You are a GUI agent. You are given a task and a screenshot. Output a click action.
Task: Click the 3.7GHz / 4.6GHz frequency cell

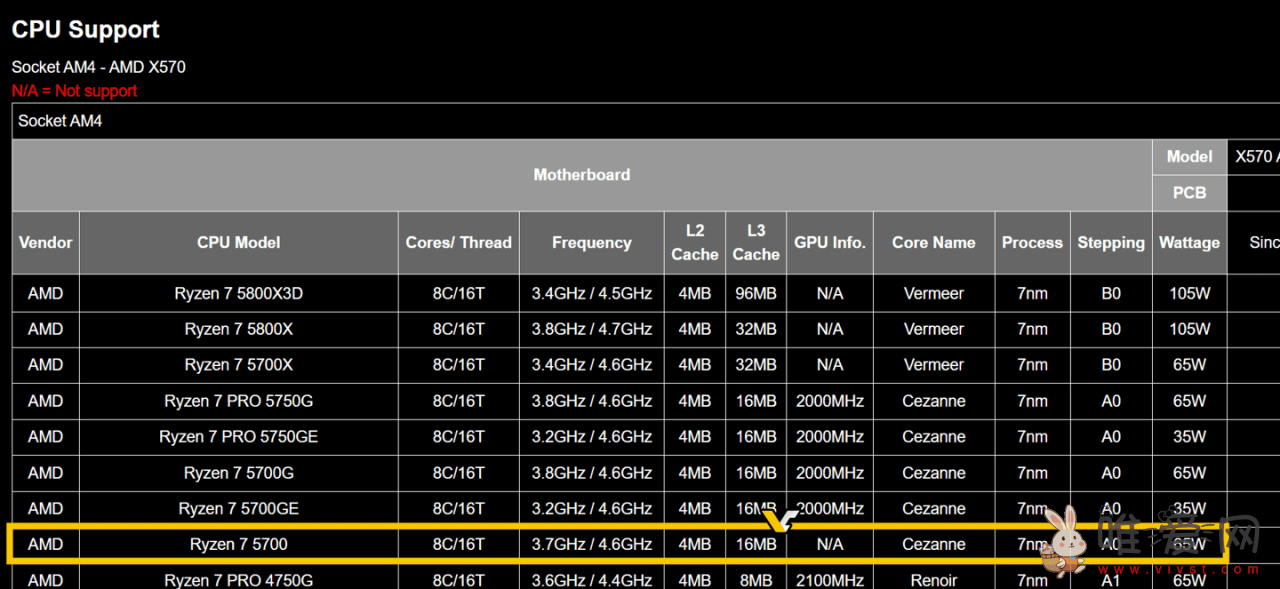coord(591,545)
